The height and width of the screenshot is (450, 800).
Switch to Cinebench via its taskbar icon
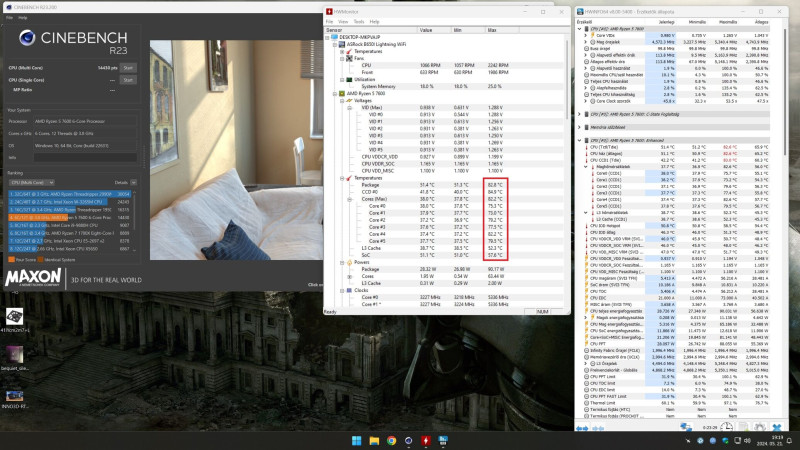click(x=408, y=441)
